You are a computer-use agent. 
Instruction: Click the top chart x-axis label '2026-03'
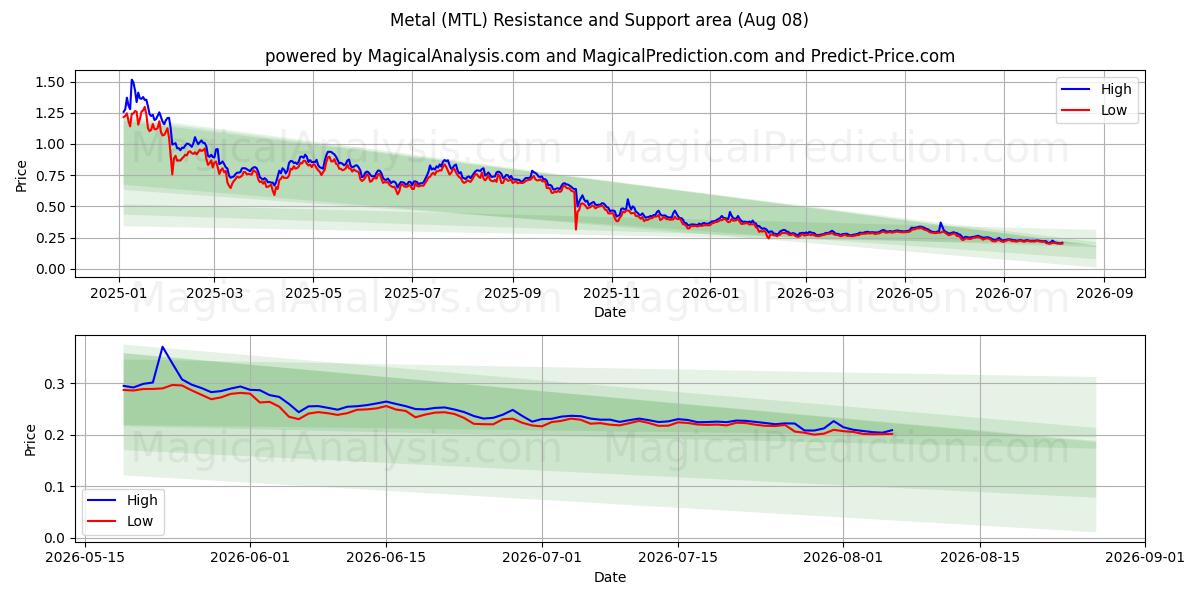click(806, 293)
